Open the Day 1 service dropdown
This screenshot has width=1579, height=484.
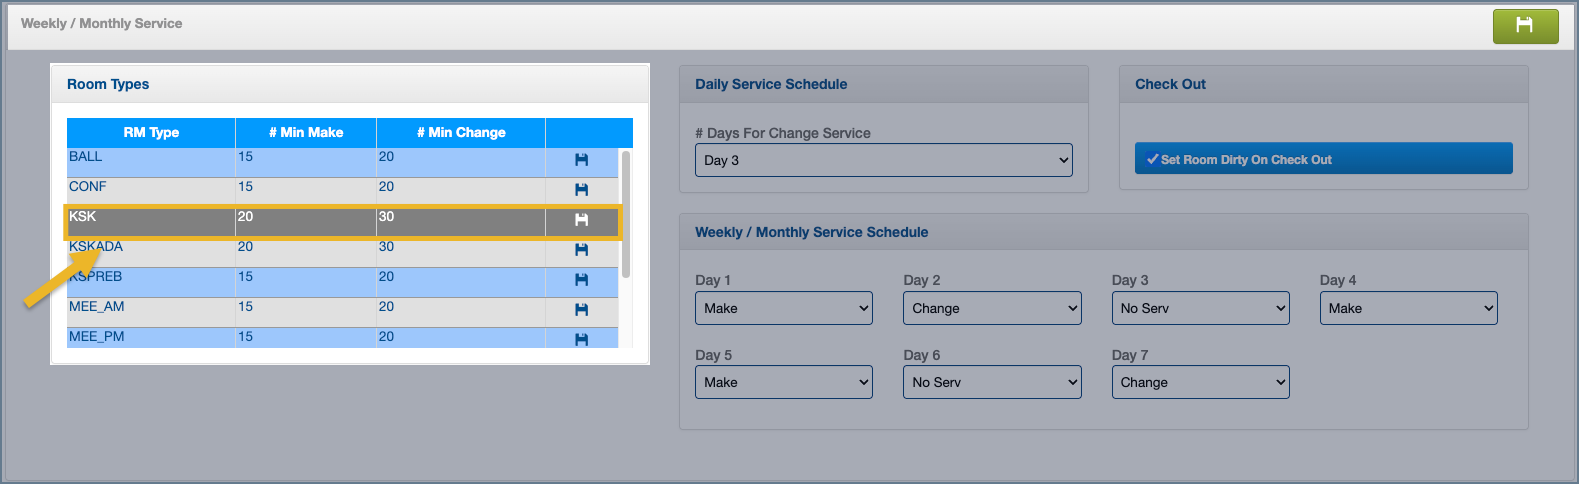783,308
